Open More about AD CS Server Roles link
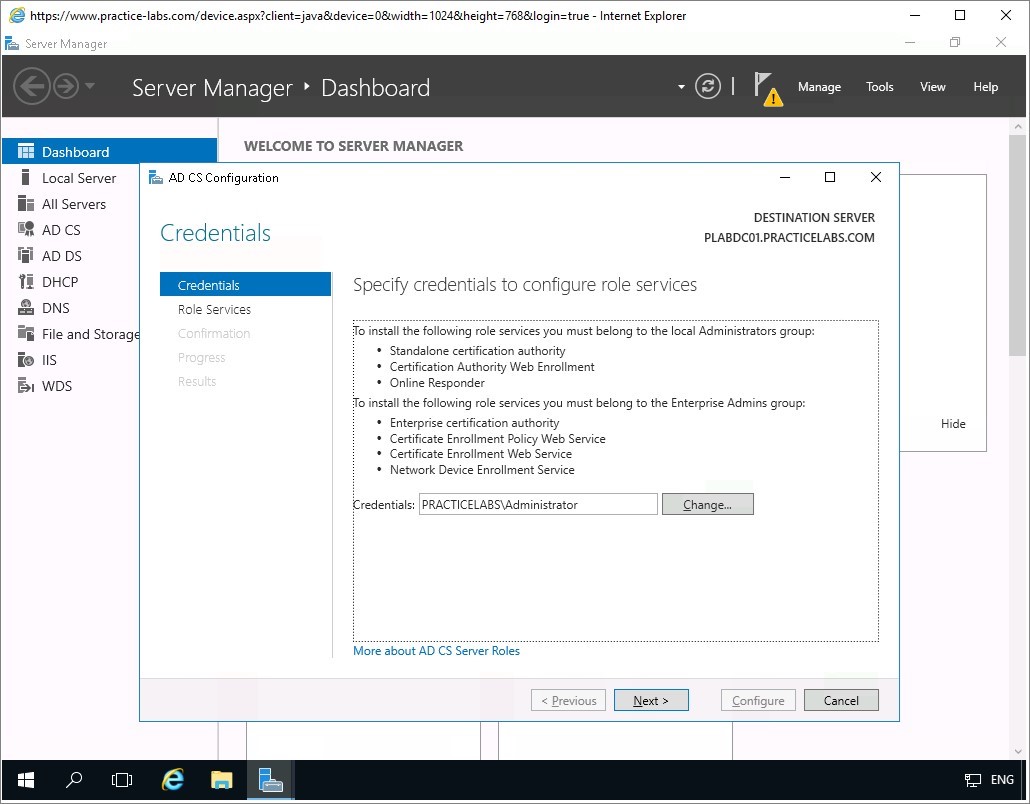 click(x=436, y=651)
